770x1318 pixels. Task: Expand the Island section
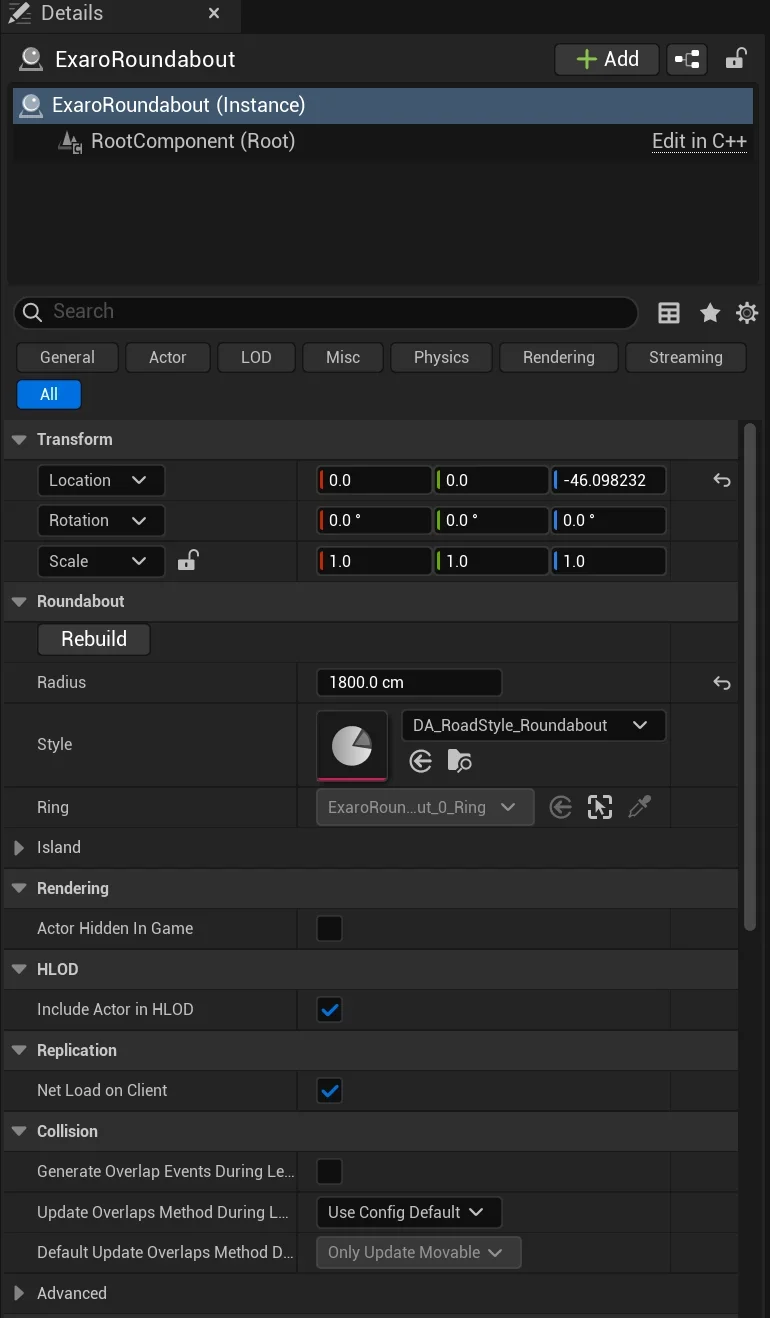pyautogui.click(x=19, y=848)
